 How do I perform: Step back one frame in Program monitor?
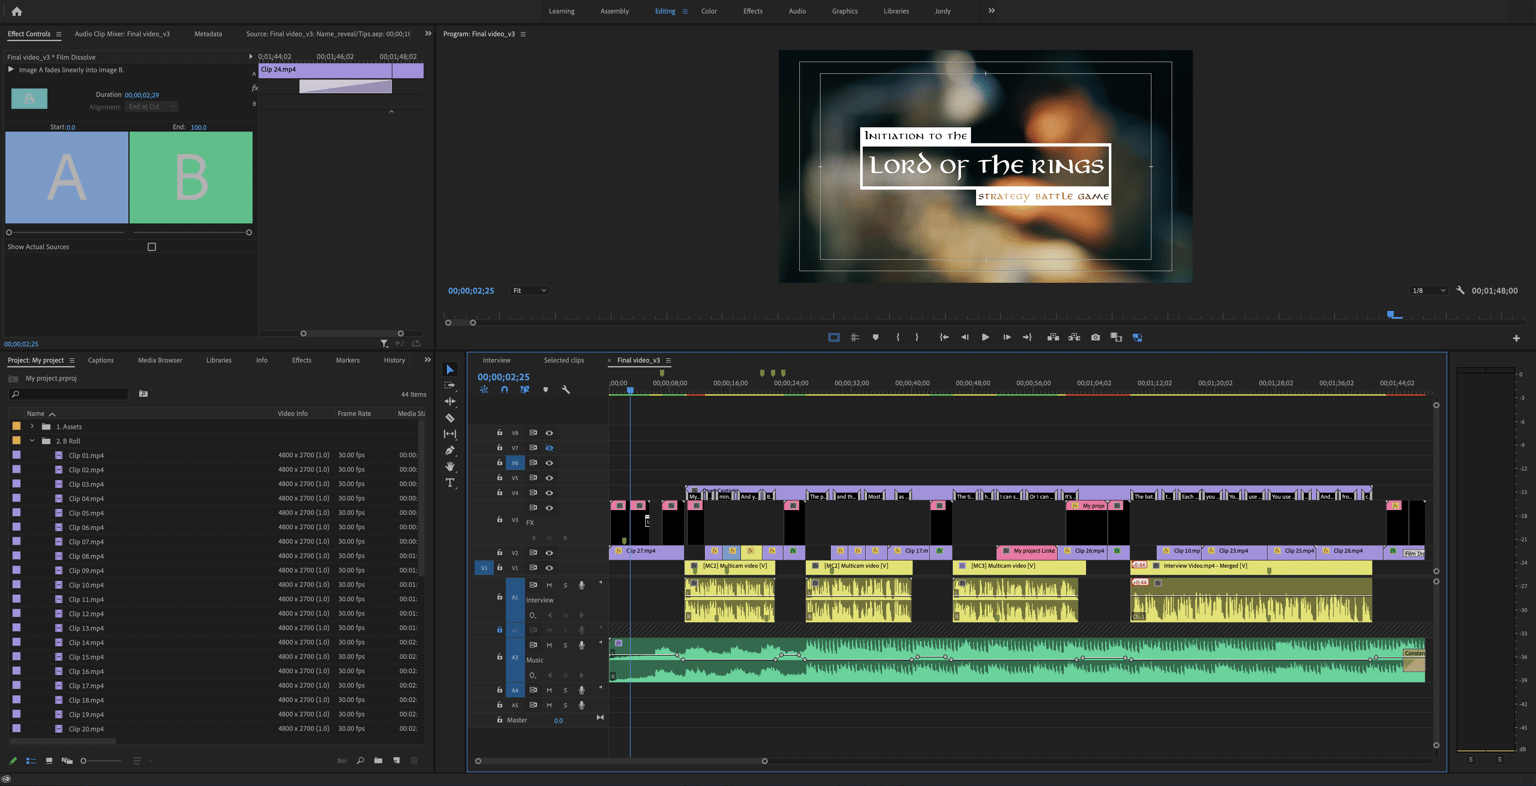pos(964,337)
